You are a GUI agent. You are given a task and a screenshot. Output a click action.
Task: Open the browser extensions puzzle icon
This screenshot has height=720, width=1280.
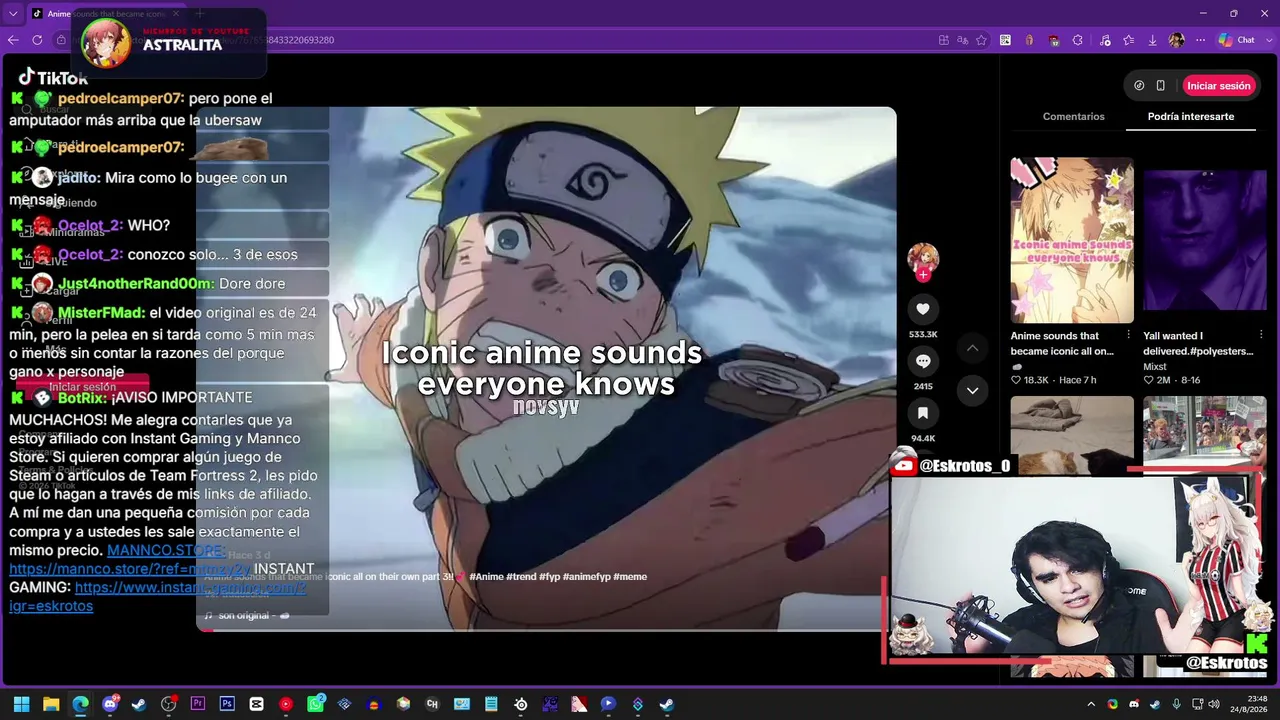pyautogui.click(x=1077, y=40)
